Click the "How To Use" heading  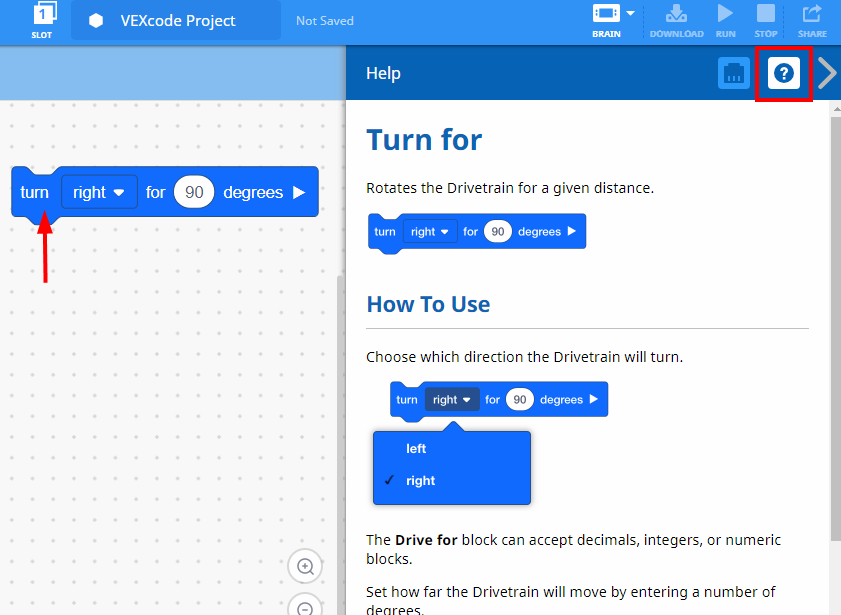coord(428,304)
